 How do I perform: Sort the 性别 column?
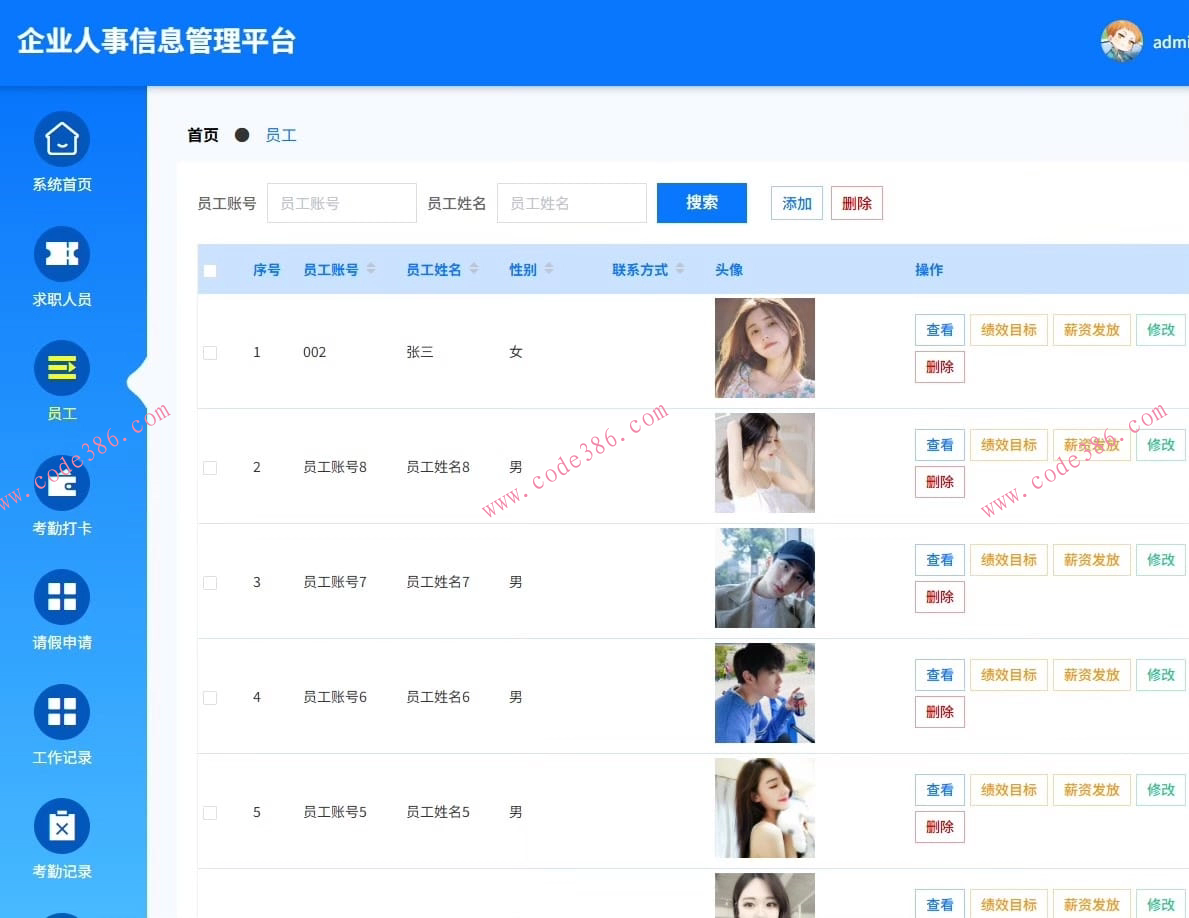click(548, 269)
